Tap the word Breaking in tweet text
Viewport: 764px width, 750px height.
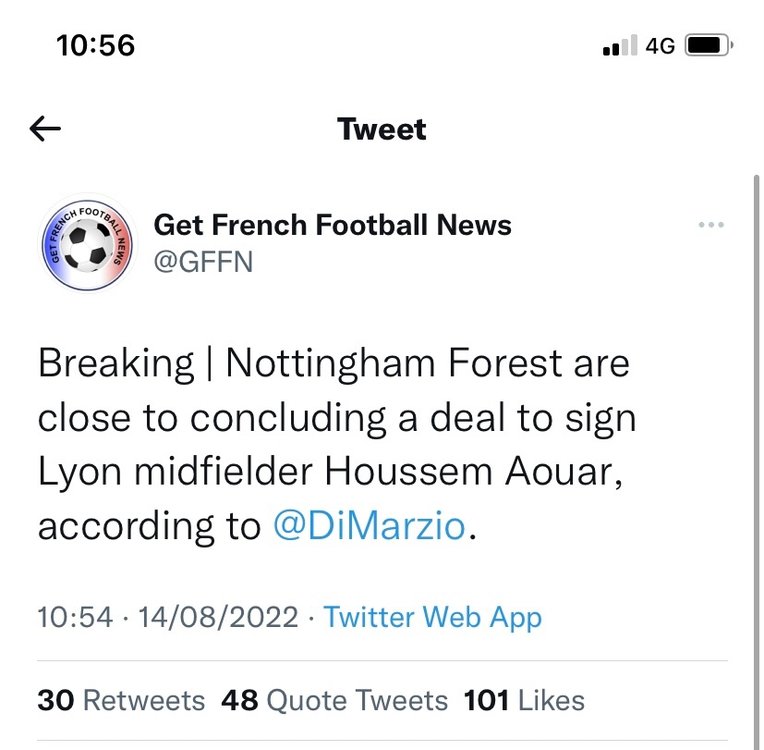tap(116, 364)
